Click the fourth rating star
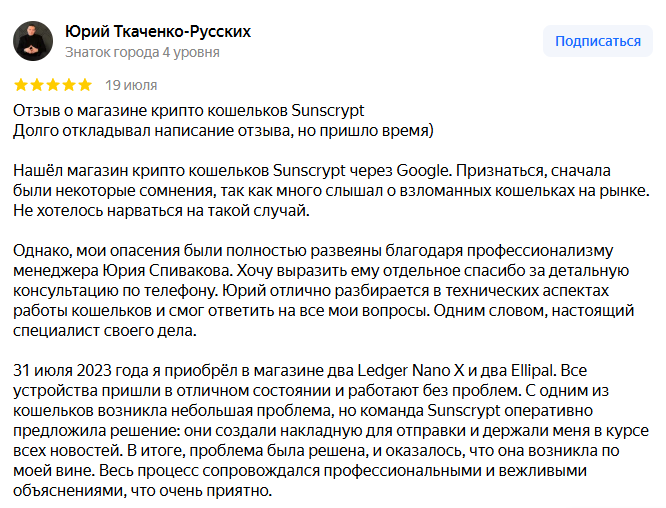This screenshot has height=508, width=666. (69, 85)
